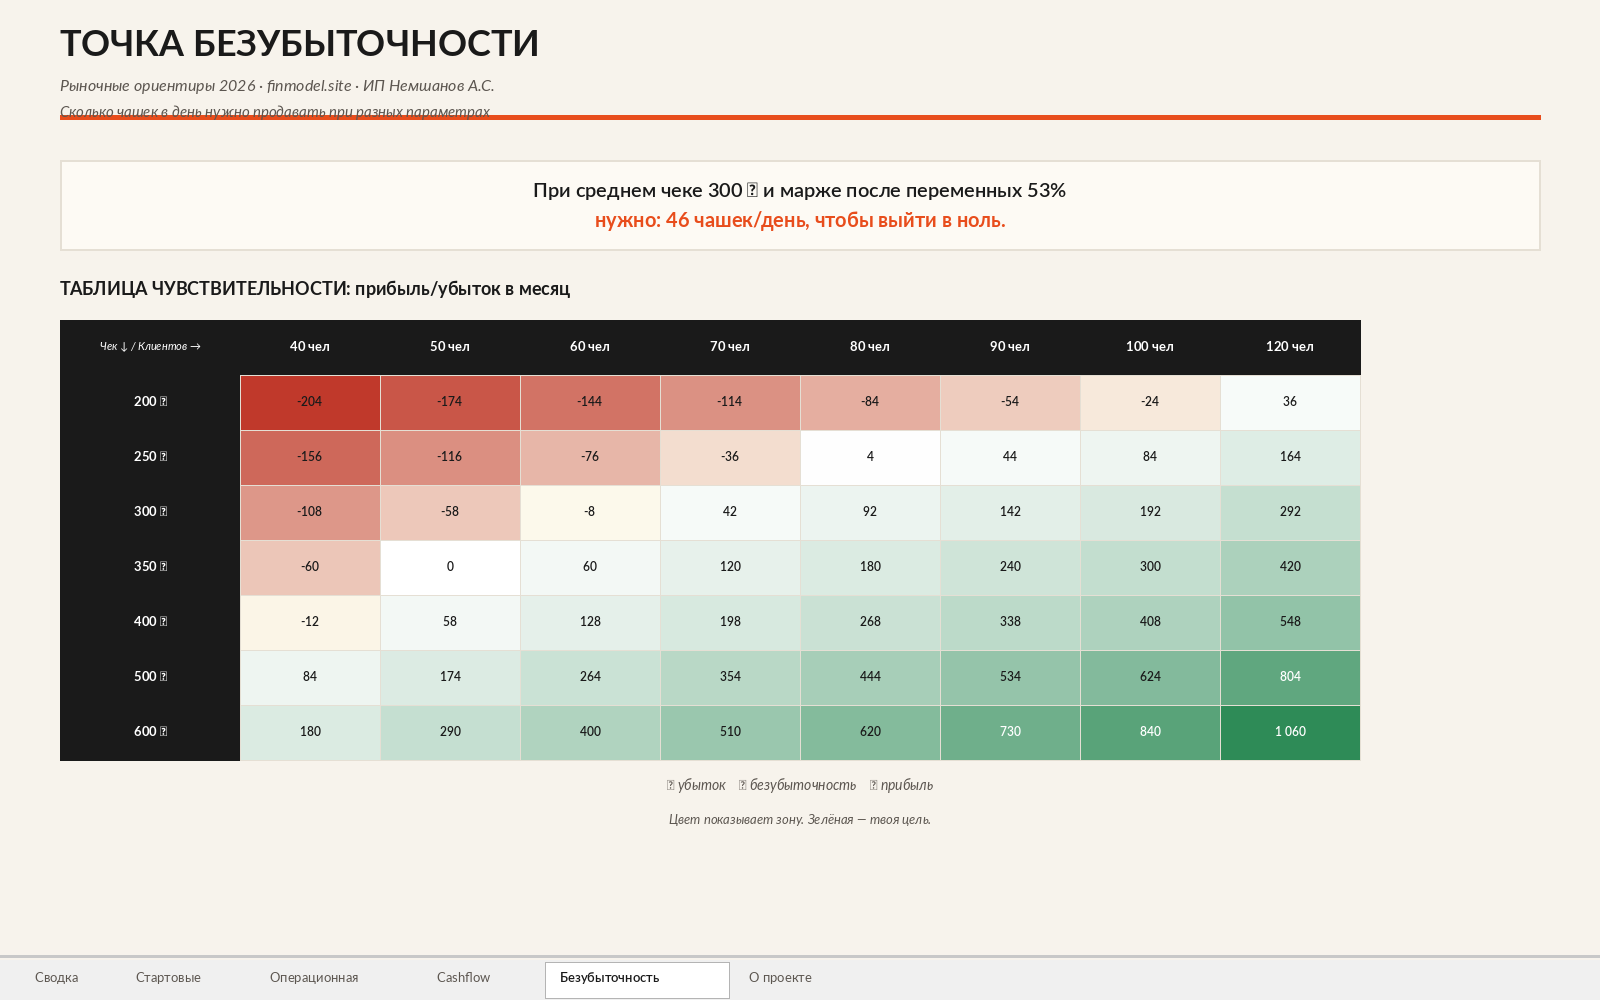
Task: Click the '400 ₽' row header
Action: [x=150, y=622]
